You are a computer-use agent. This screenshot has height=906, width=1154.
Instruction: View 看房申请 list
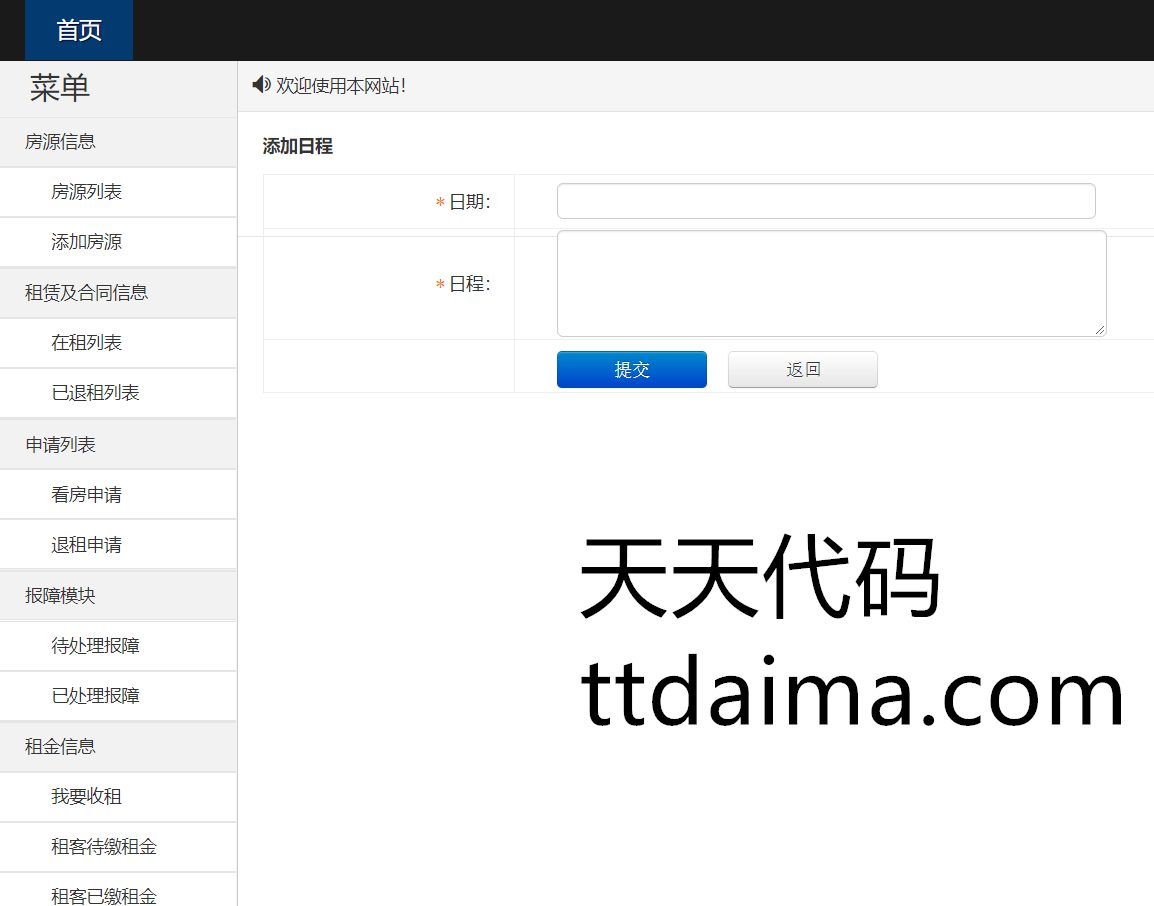click(x=87, y=495)
